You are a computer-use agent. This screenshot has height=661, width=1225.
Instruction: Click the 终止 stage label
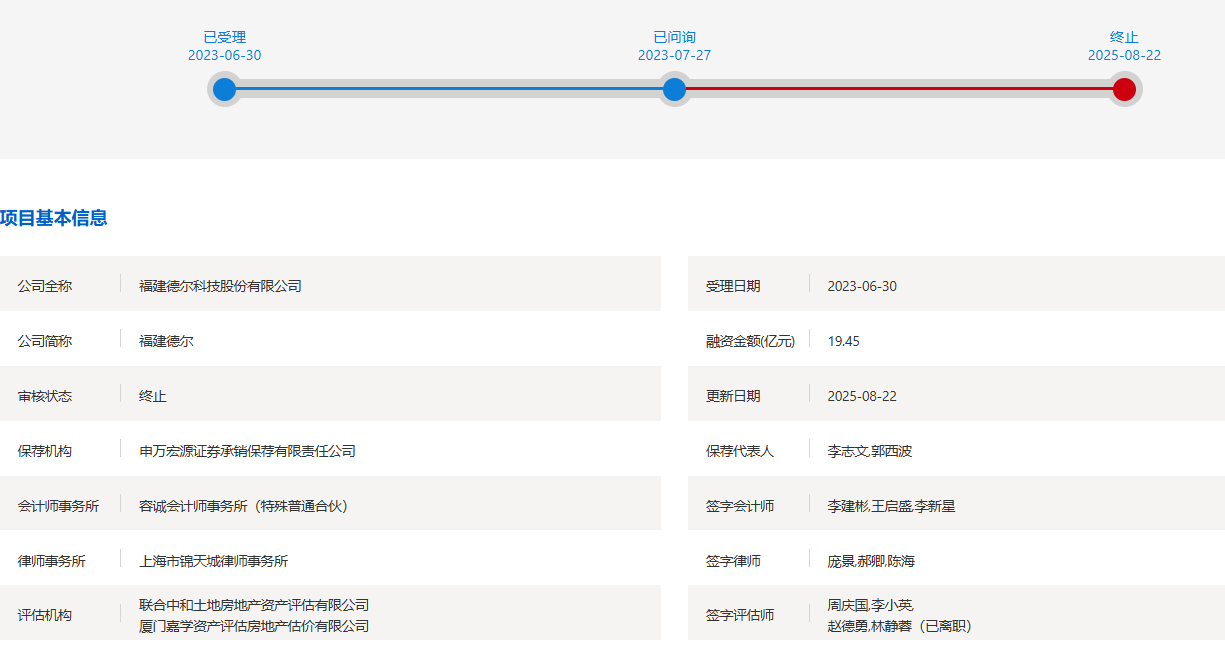pyautogui.click(x=1124, y=36)
